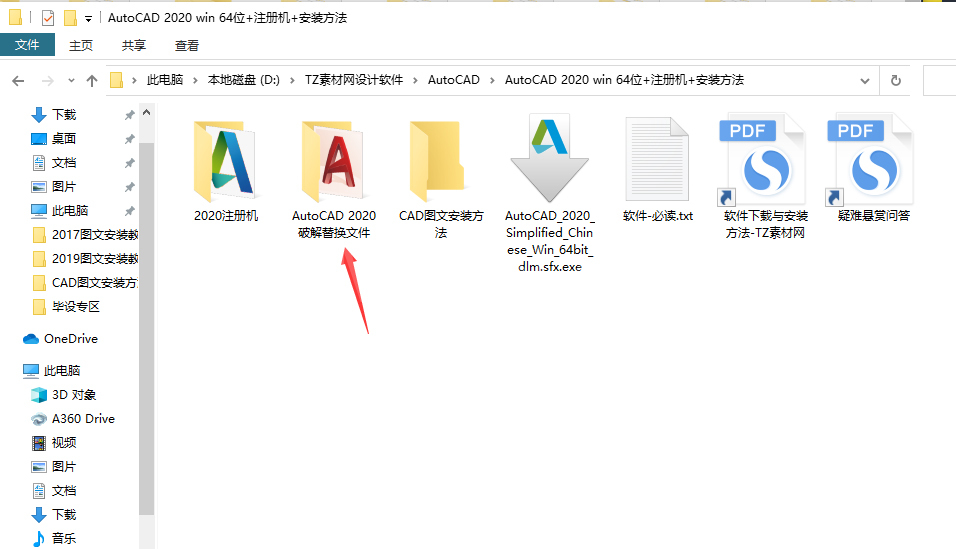Click the pinned 文档 quick access item
Viewport: 956px width, 549px height.
(64, 163)
